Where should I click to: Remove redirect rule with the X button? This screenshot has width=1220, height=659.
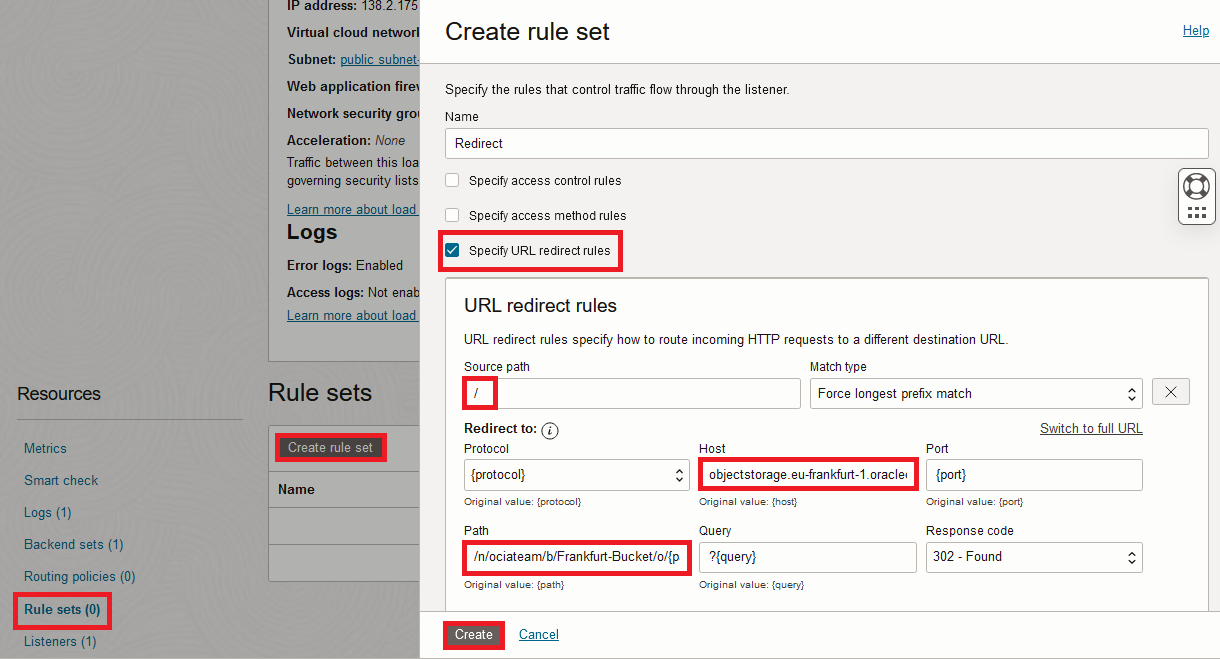click(x=1170, y=392)
